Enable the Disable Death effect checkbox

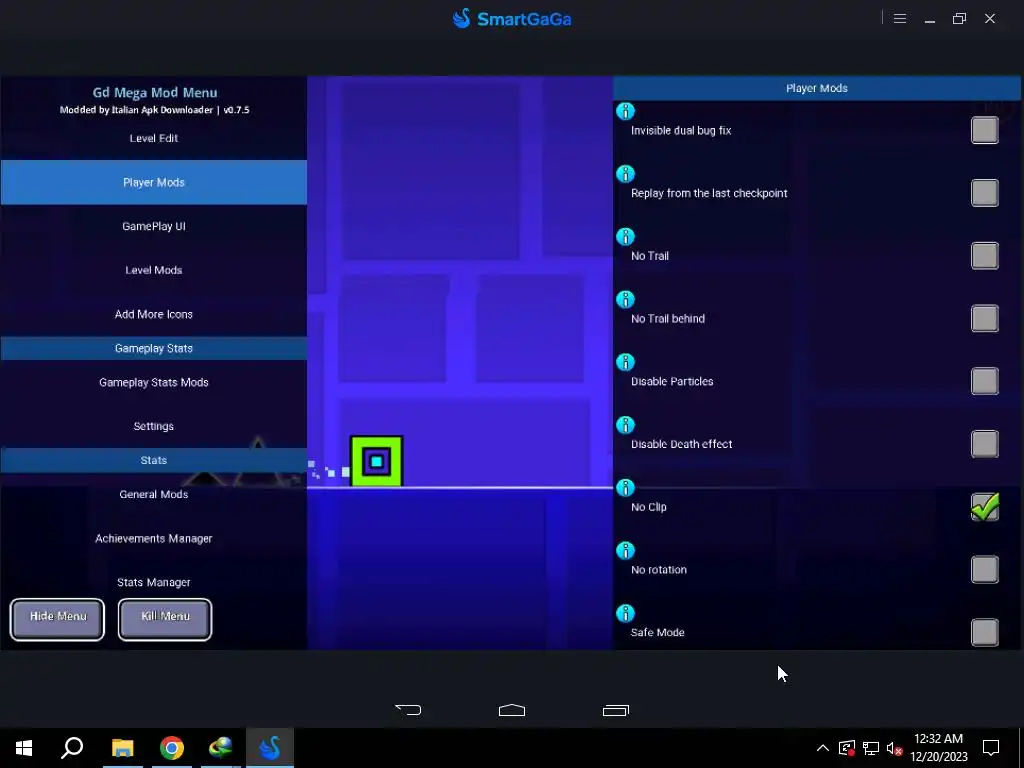984,444
